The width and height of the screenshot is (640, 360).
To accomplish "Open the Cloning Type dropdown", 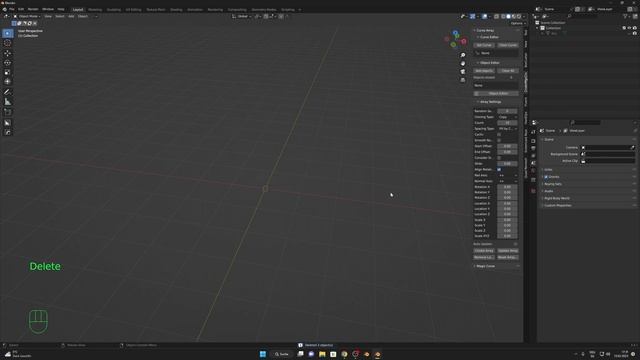I will (x=507, y=117).
